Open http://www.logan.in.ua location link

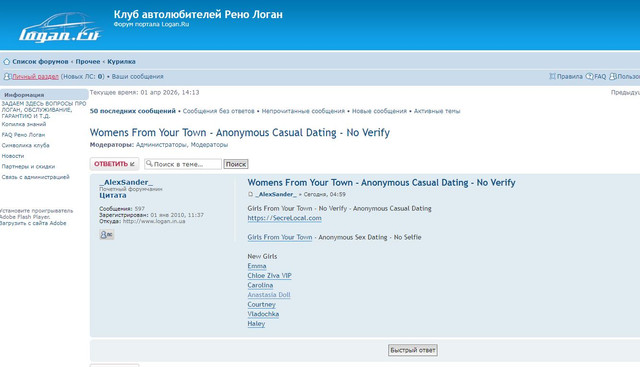click(154, 221)
